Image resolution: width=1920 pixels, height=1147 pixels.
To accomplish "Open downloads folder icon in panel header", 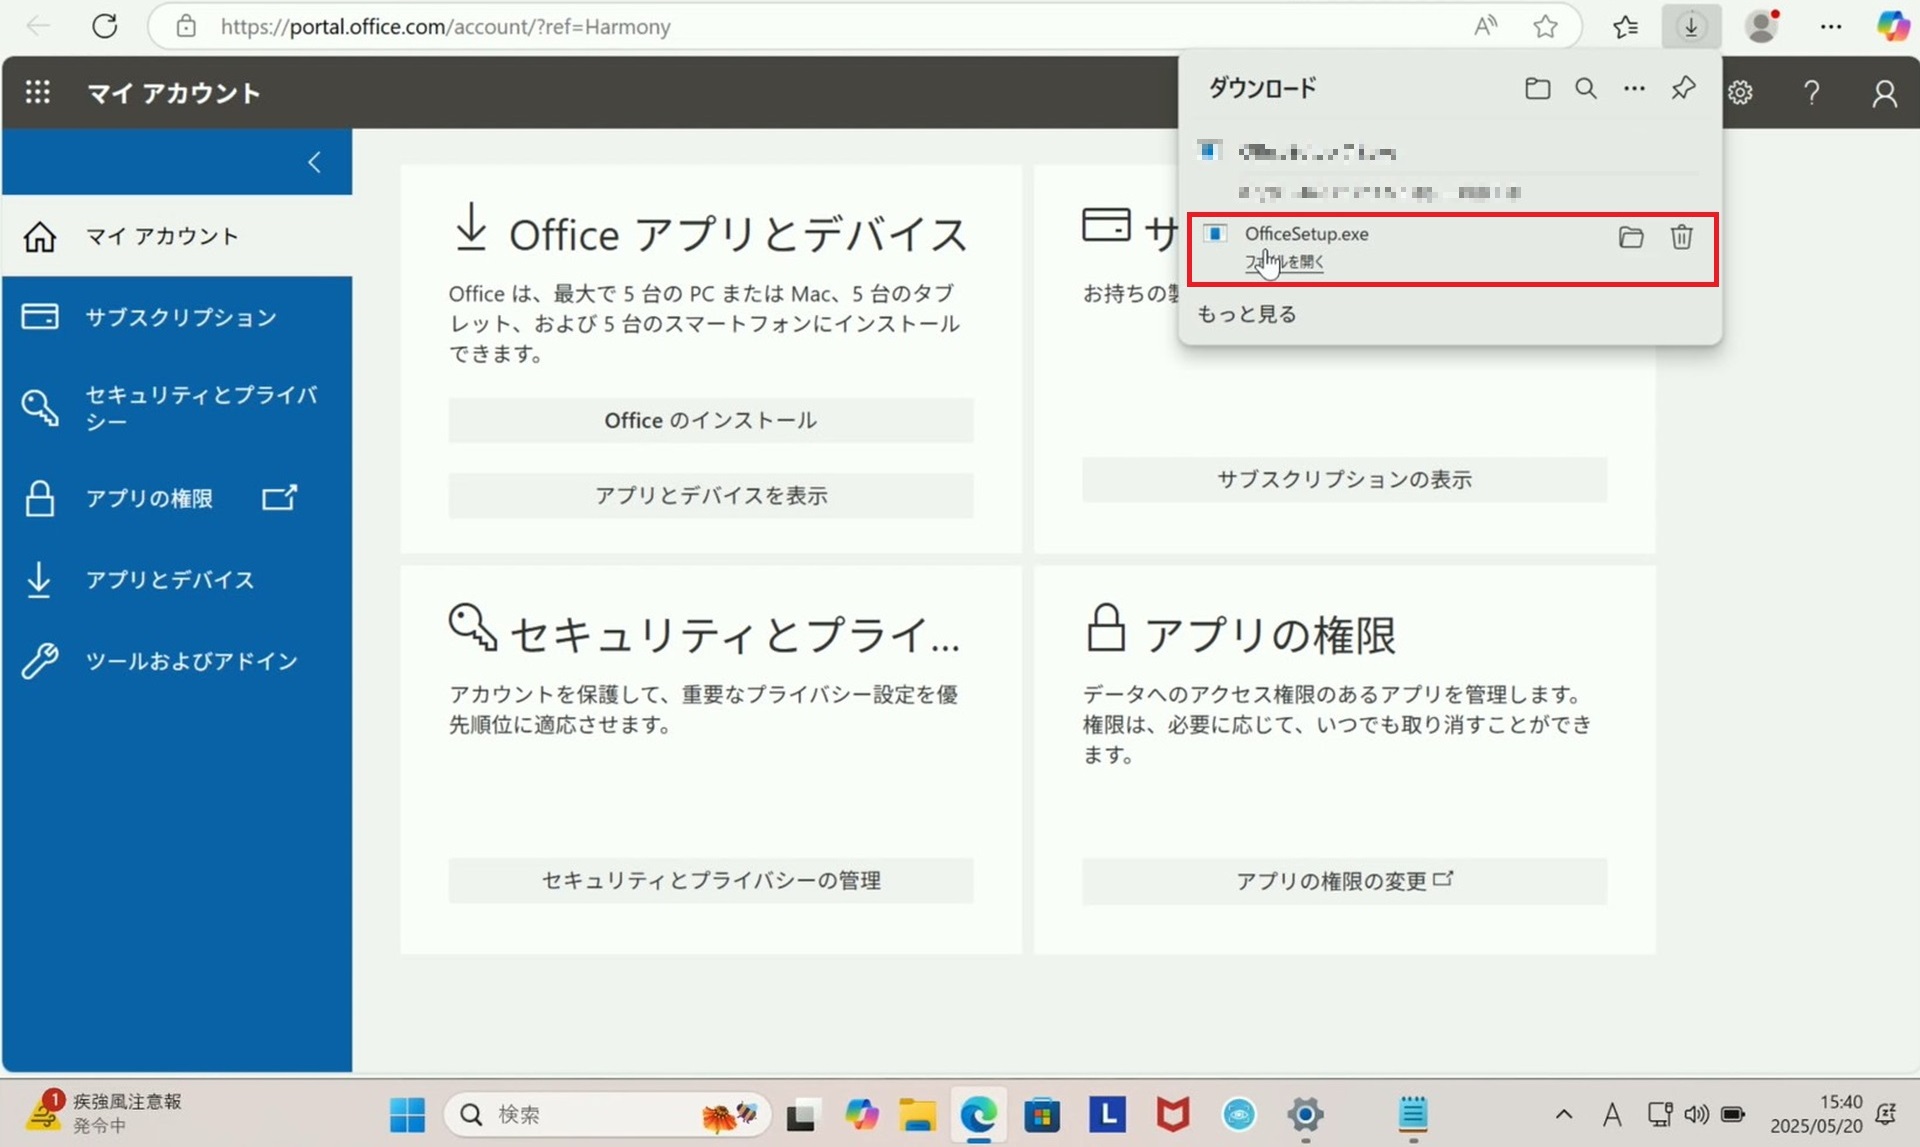I will (1537, 88).
